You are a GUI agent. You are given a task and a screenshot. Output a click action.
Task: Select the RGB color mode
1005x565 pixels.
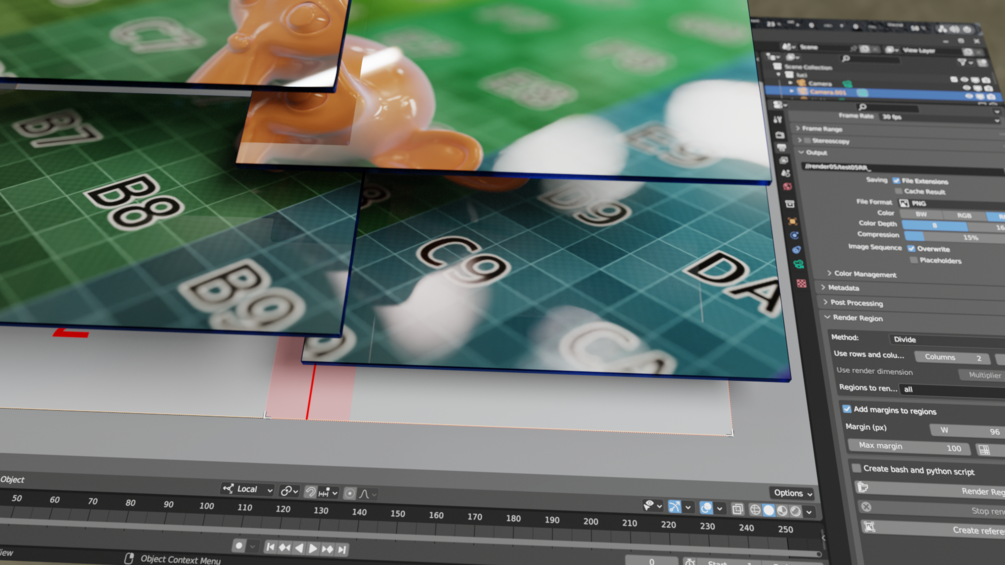click(x=964, y=215)
